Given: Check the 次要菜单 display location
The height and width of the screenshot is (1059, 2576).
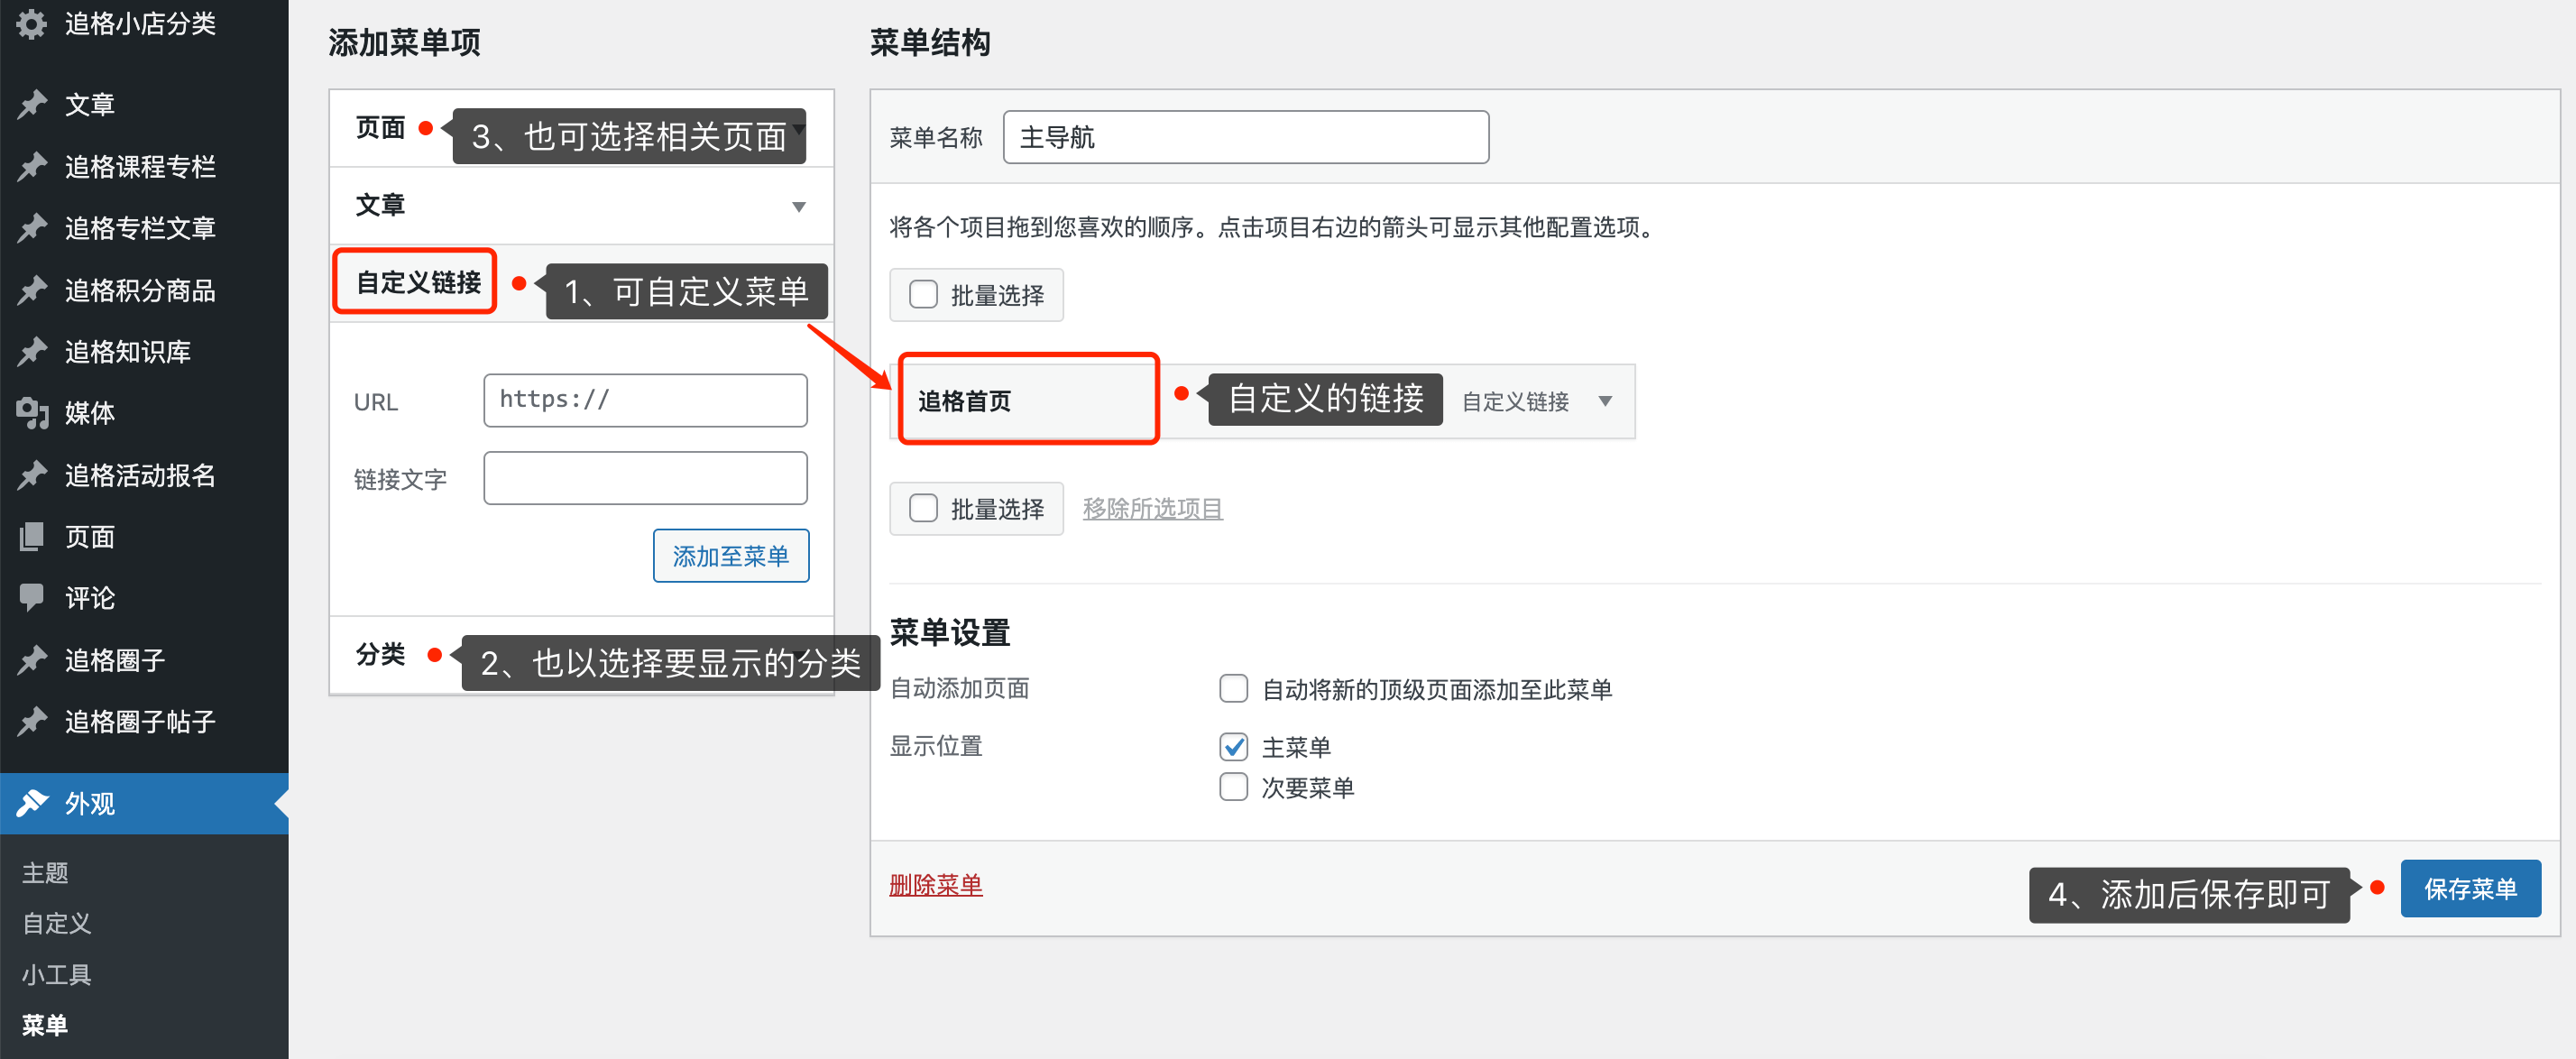Looking at the screenshot, I should coord(1233,788).
